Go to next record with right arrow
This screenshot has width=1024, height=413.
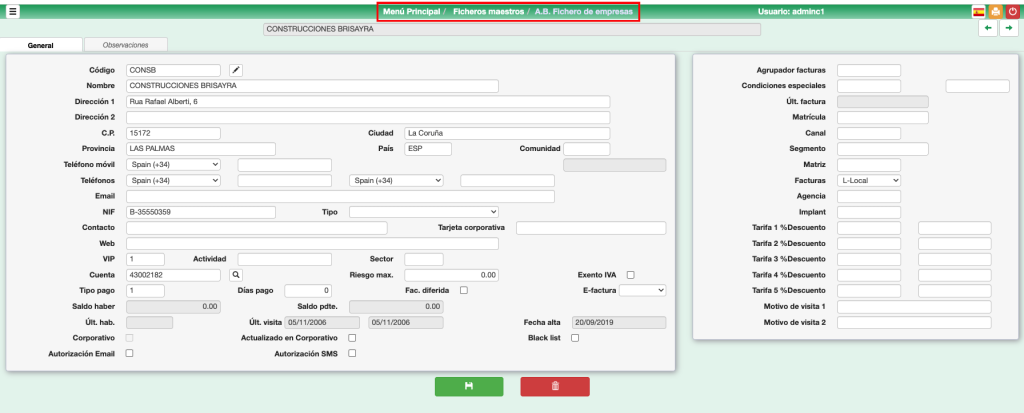tap(1009, 29)
